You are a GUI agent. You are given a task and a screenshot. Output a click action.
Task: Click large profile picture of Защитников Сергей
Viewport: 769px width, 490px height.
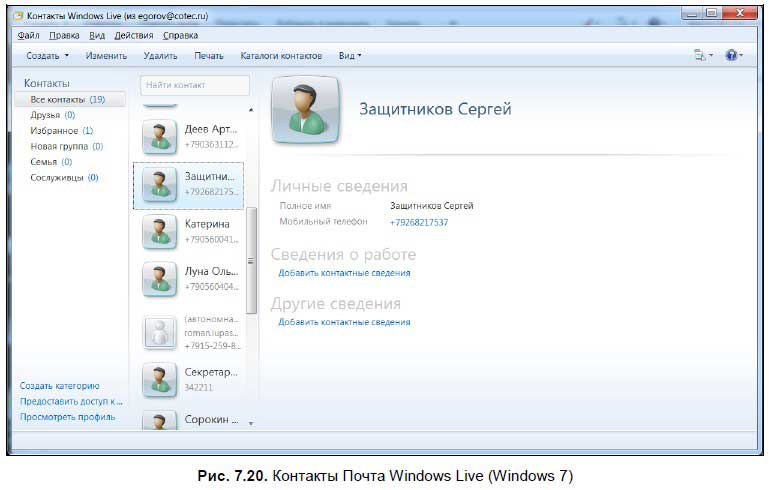point(306,110)
